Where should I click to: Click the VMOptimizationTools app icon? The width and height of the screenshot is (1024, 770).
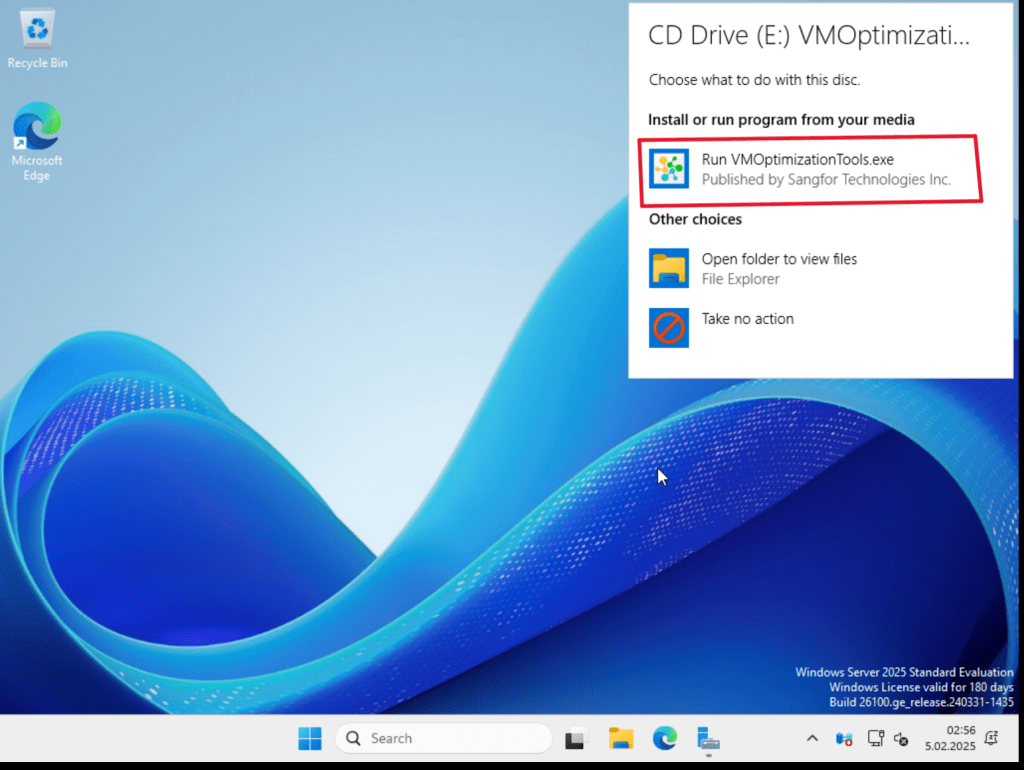(x=668, y=169)
